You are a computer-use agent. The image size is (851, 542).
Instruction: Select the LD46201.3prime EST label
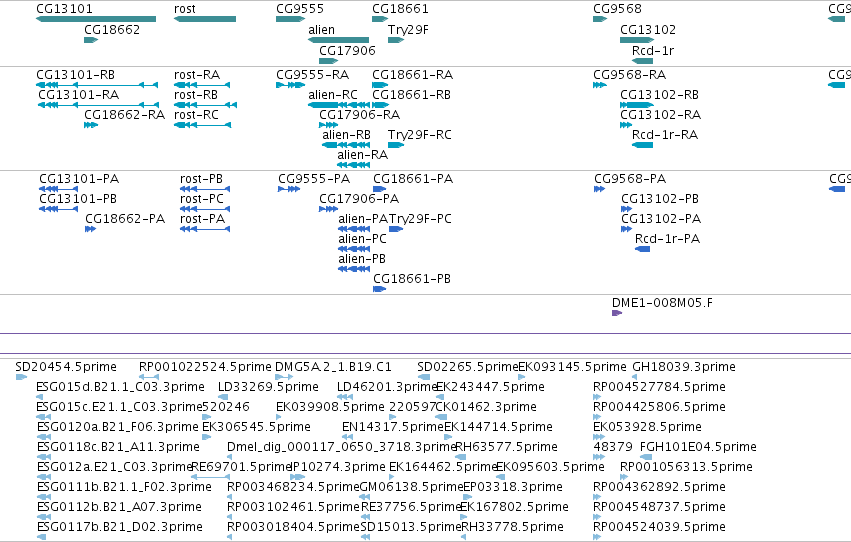pos(386,387)
